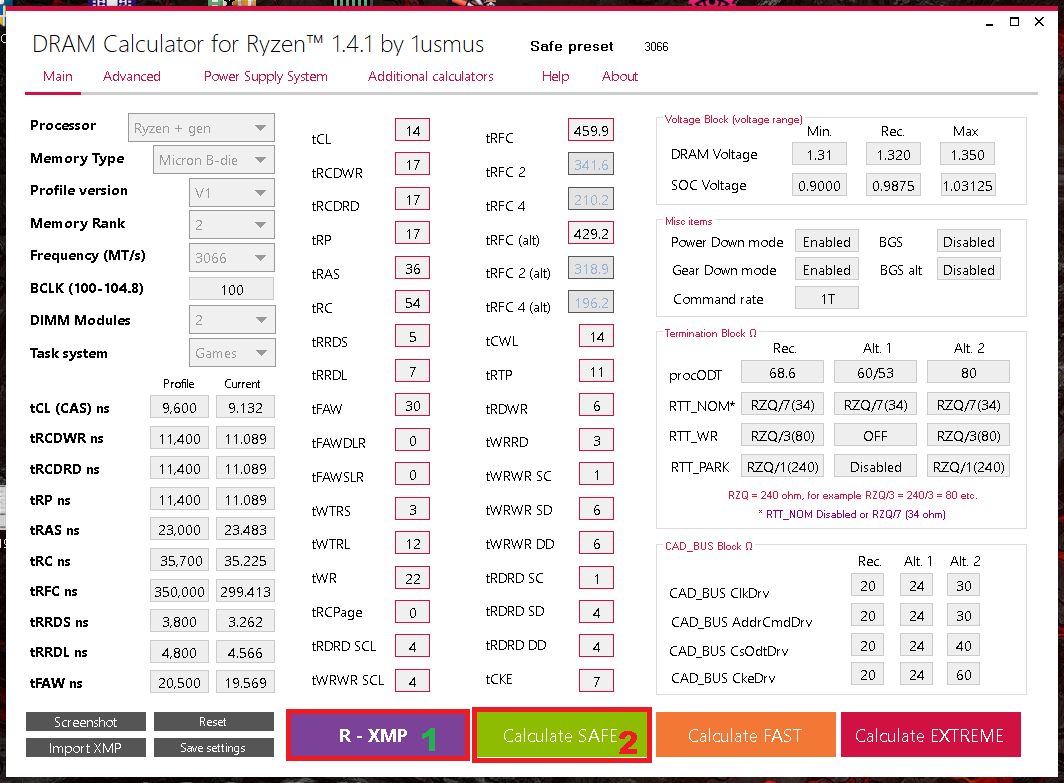This screenshot has height=783, width=1064.
Task: Click the tWR value 22 field
Action: tap(413, 579)
